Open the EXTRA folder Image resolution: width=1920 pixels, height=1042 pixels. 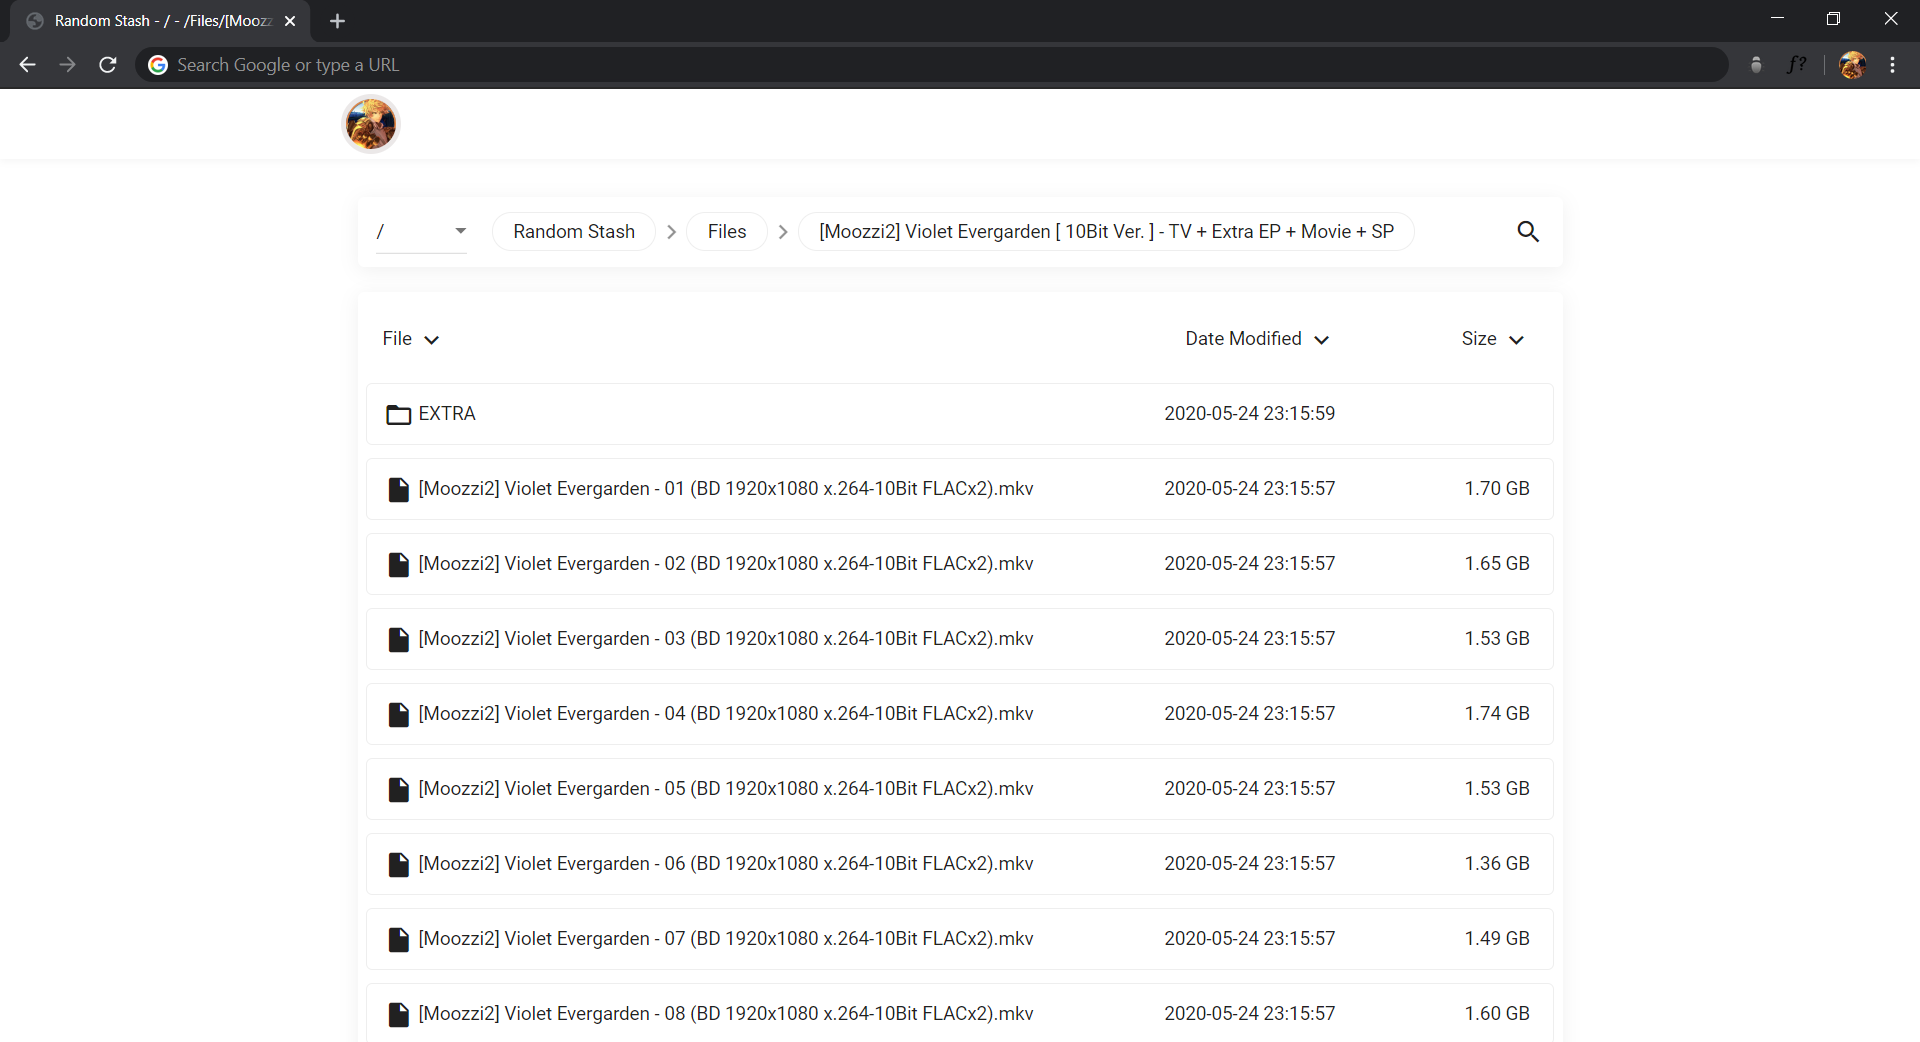(x=960, y=414)
